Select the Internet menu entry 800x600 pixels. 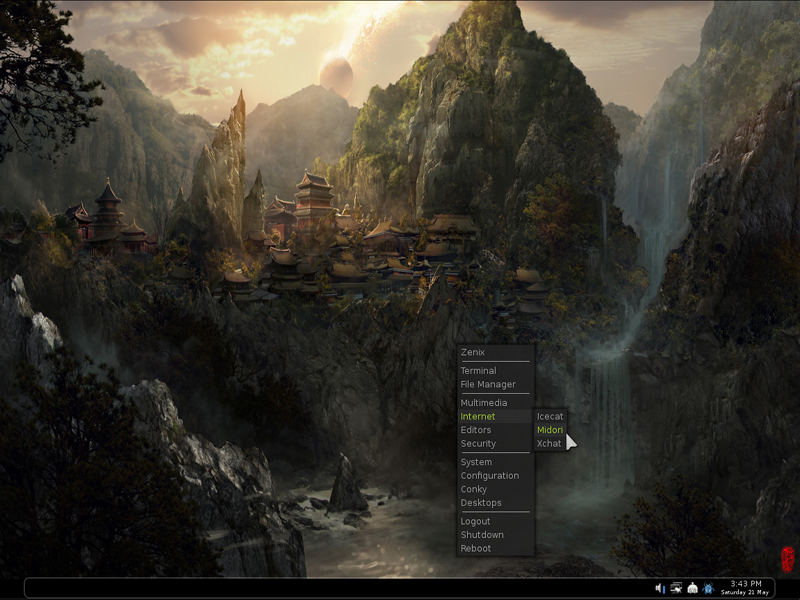point(495,416)
